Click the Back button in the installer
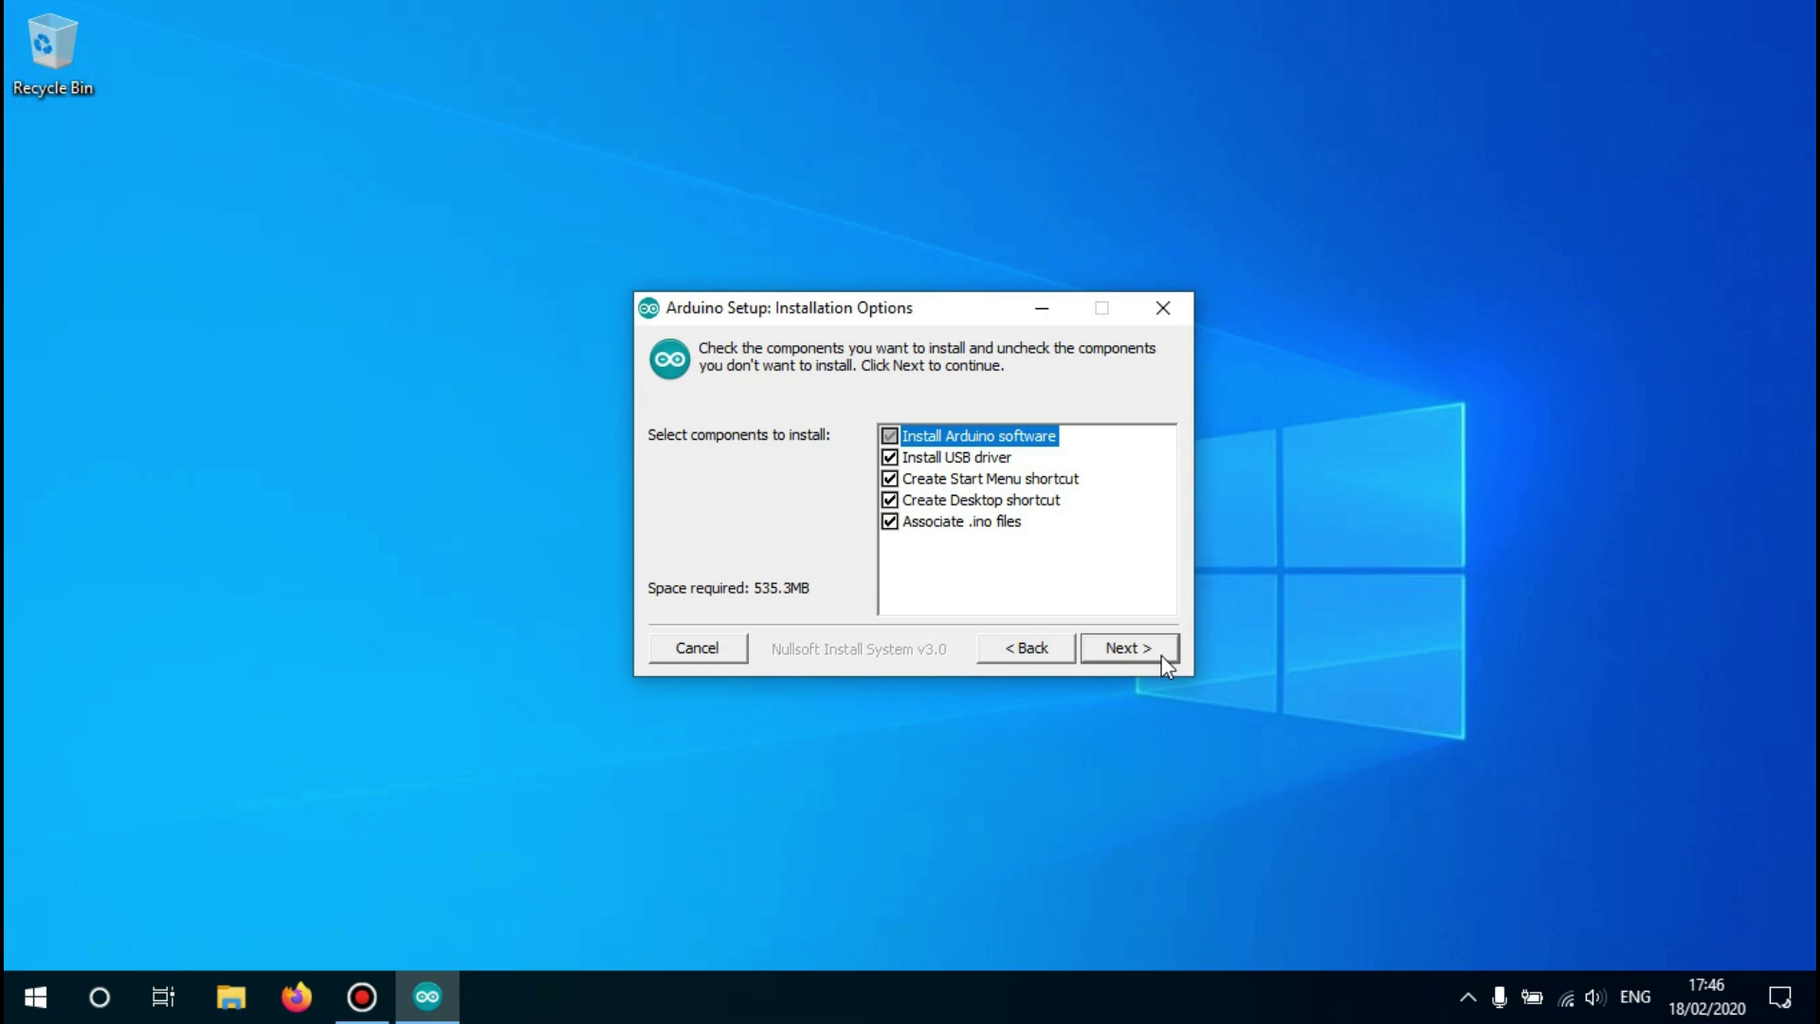 click(1024, 648)
